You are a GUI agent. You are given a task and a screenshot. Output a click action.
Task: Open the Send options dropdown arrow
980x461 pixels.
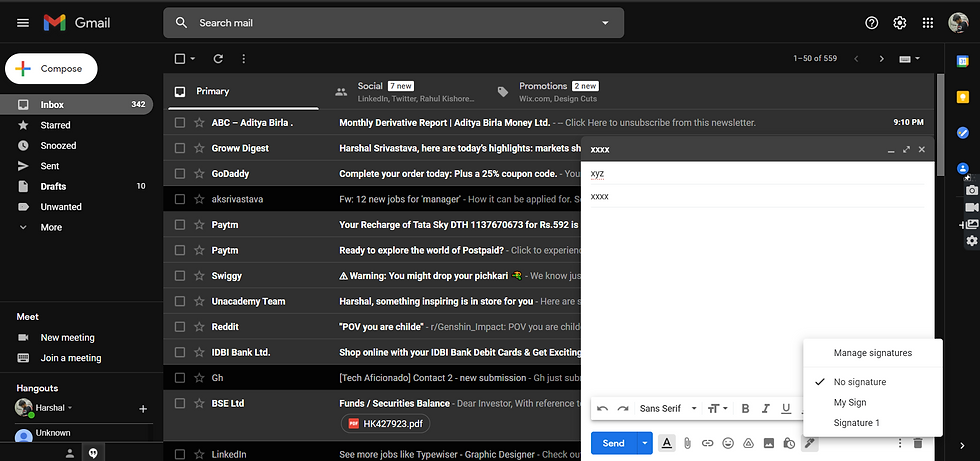645,443
